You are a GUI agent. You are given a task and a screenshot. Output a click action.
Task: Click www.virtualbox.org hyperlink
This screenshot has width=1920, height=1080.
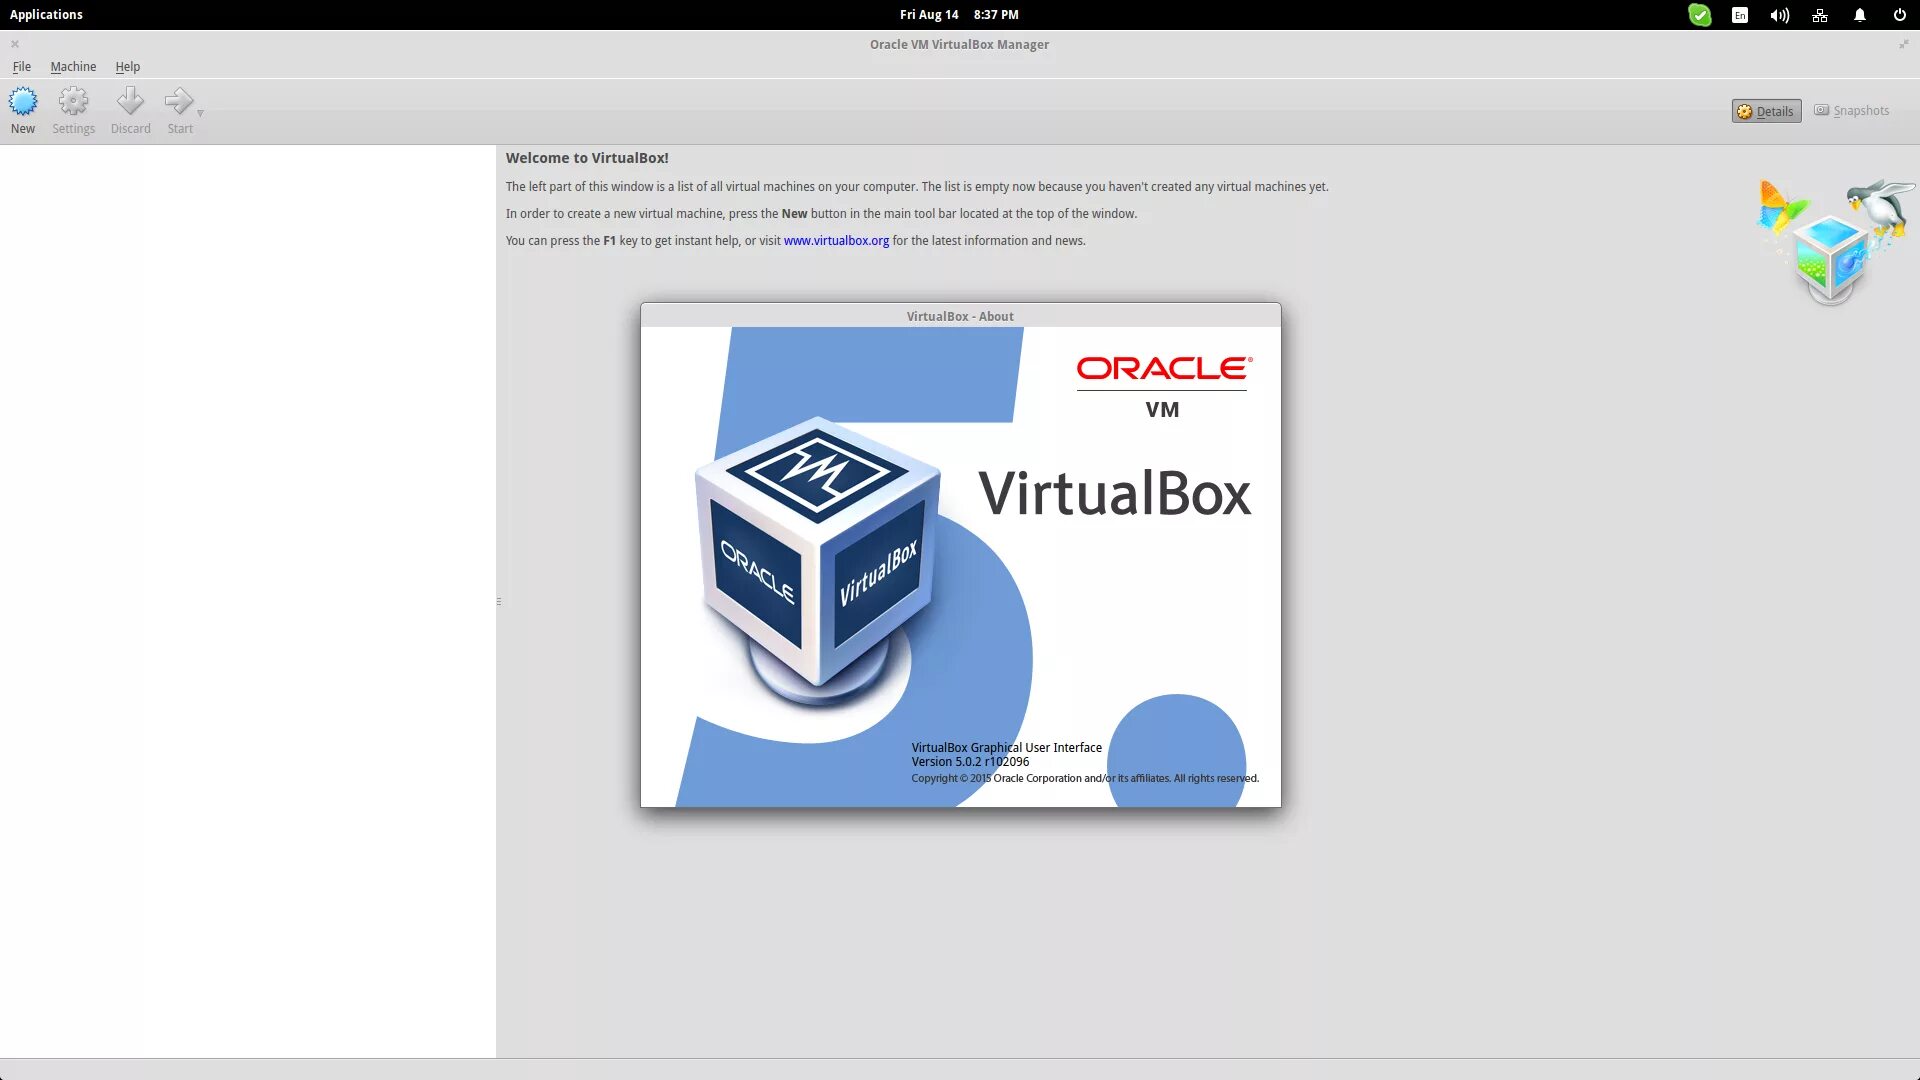coord(836,240)
